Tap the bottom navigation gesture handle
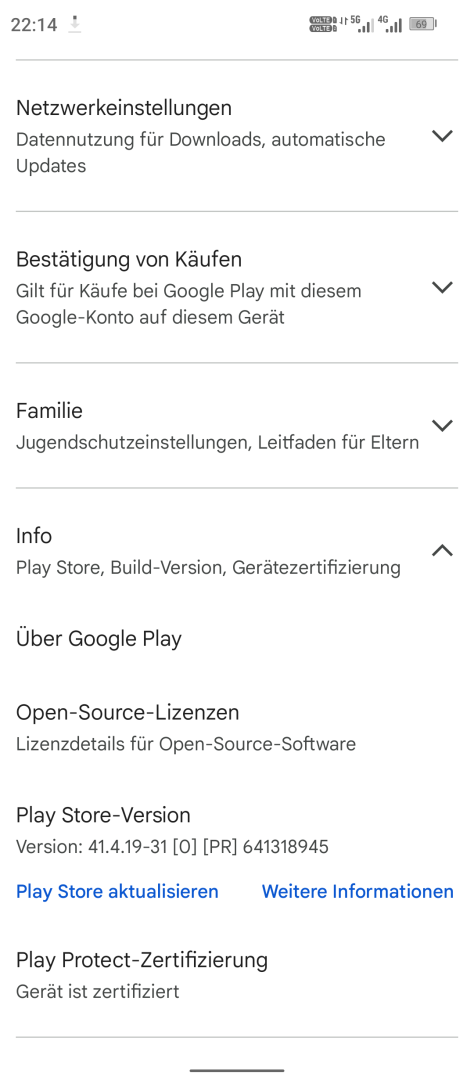 click(237, 1070)
